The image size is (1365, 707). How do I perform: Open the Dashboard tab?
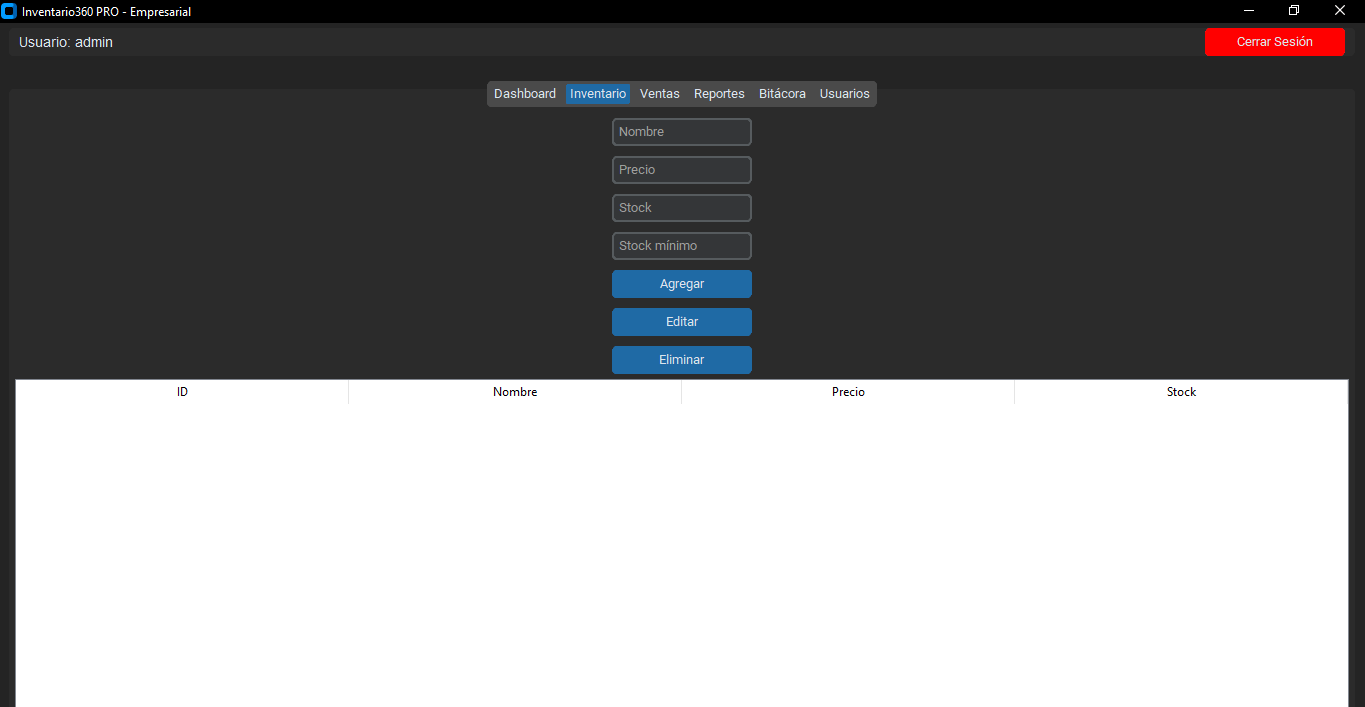point(525,94)
